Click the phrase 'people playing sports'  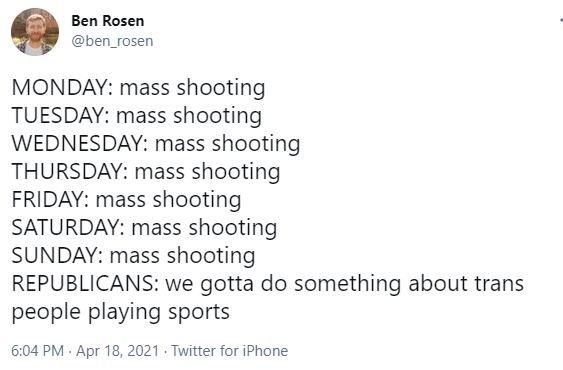[121, 312]
